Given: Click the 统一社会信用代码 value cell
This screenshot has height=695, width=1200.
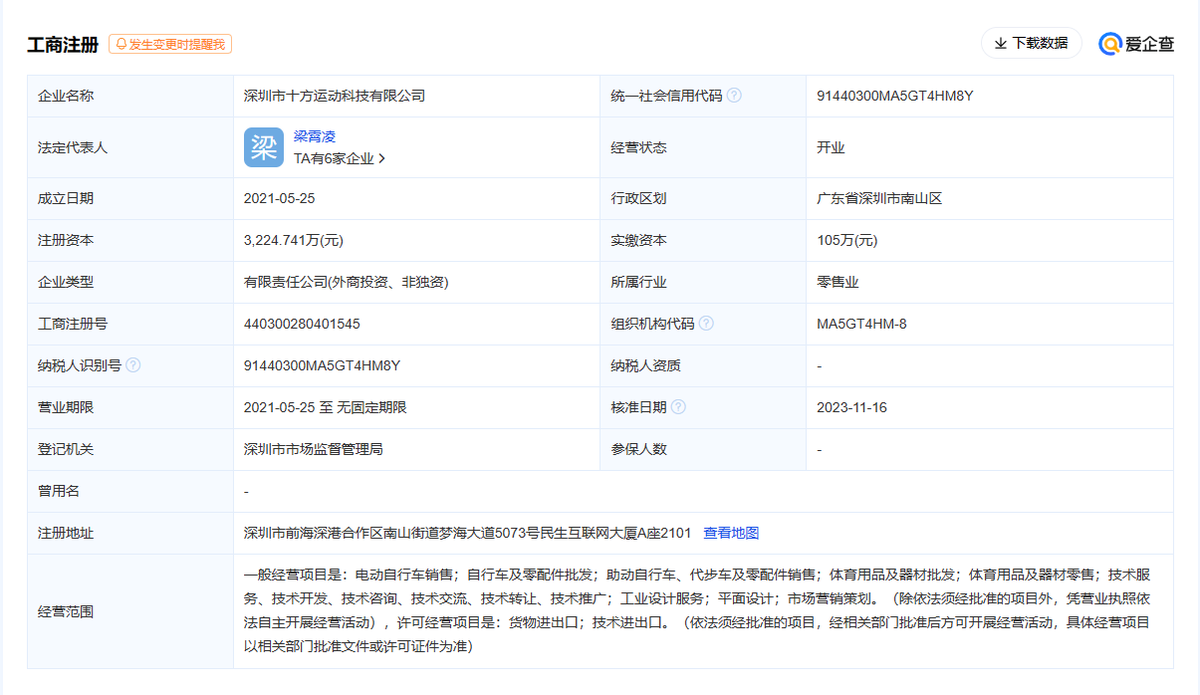Looking at the screenshot, I should [895, 96].
